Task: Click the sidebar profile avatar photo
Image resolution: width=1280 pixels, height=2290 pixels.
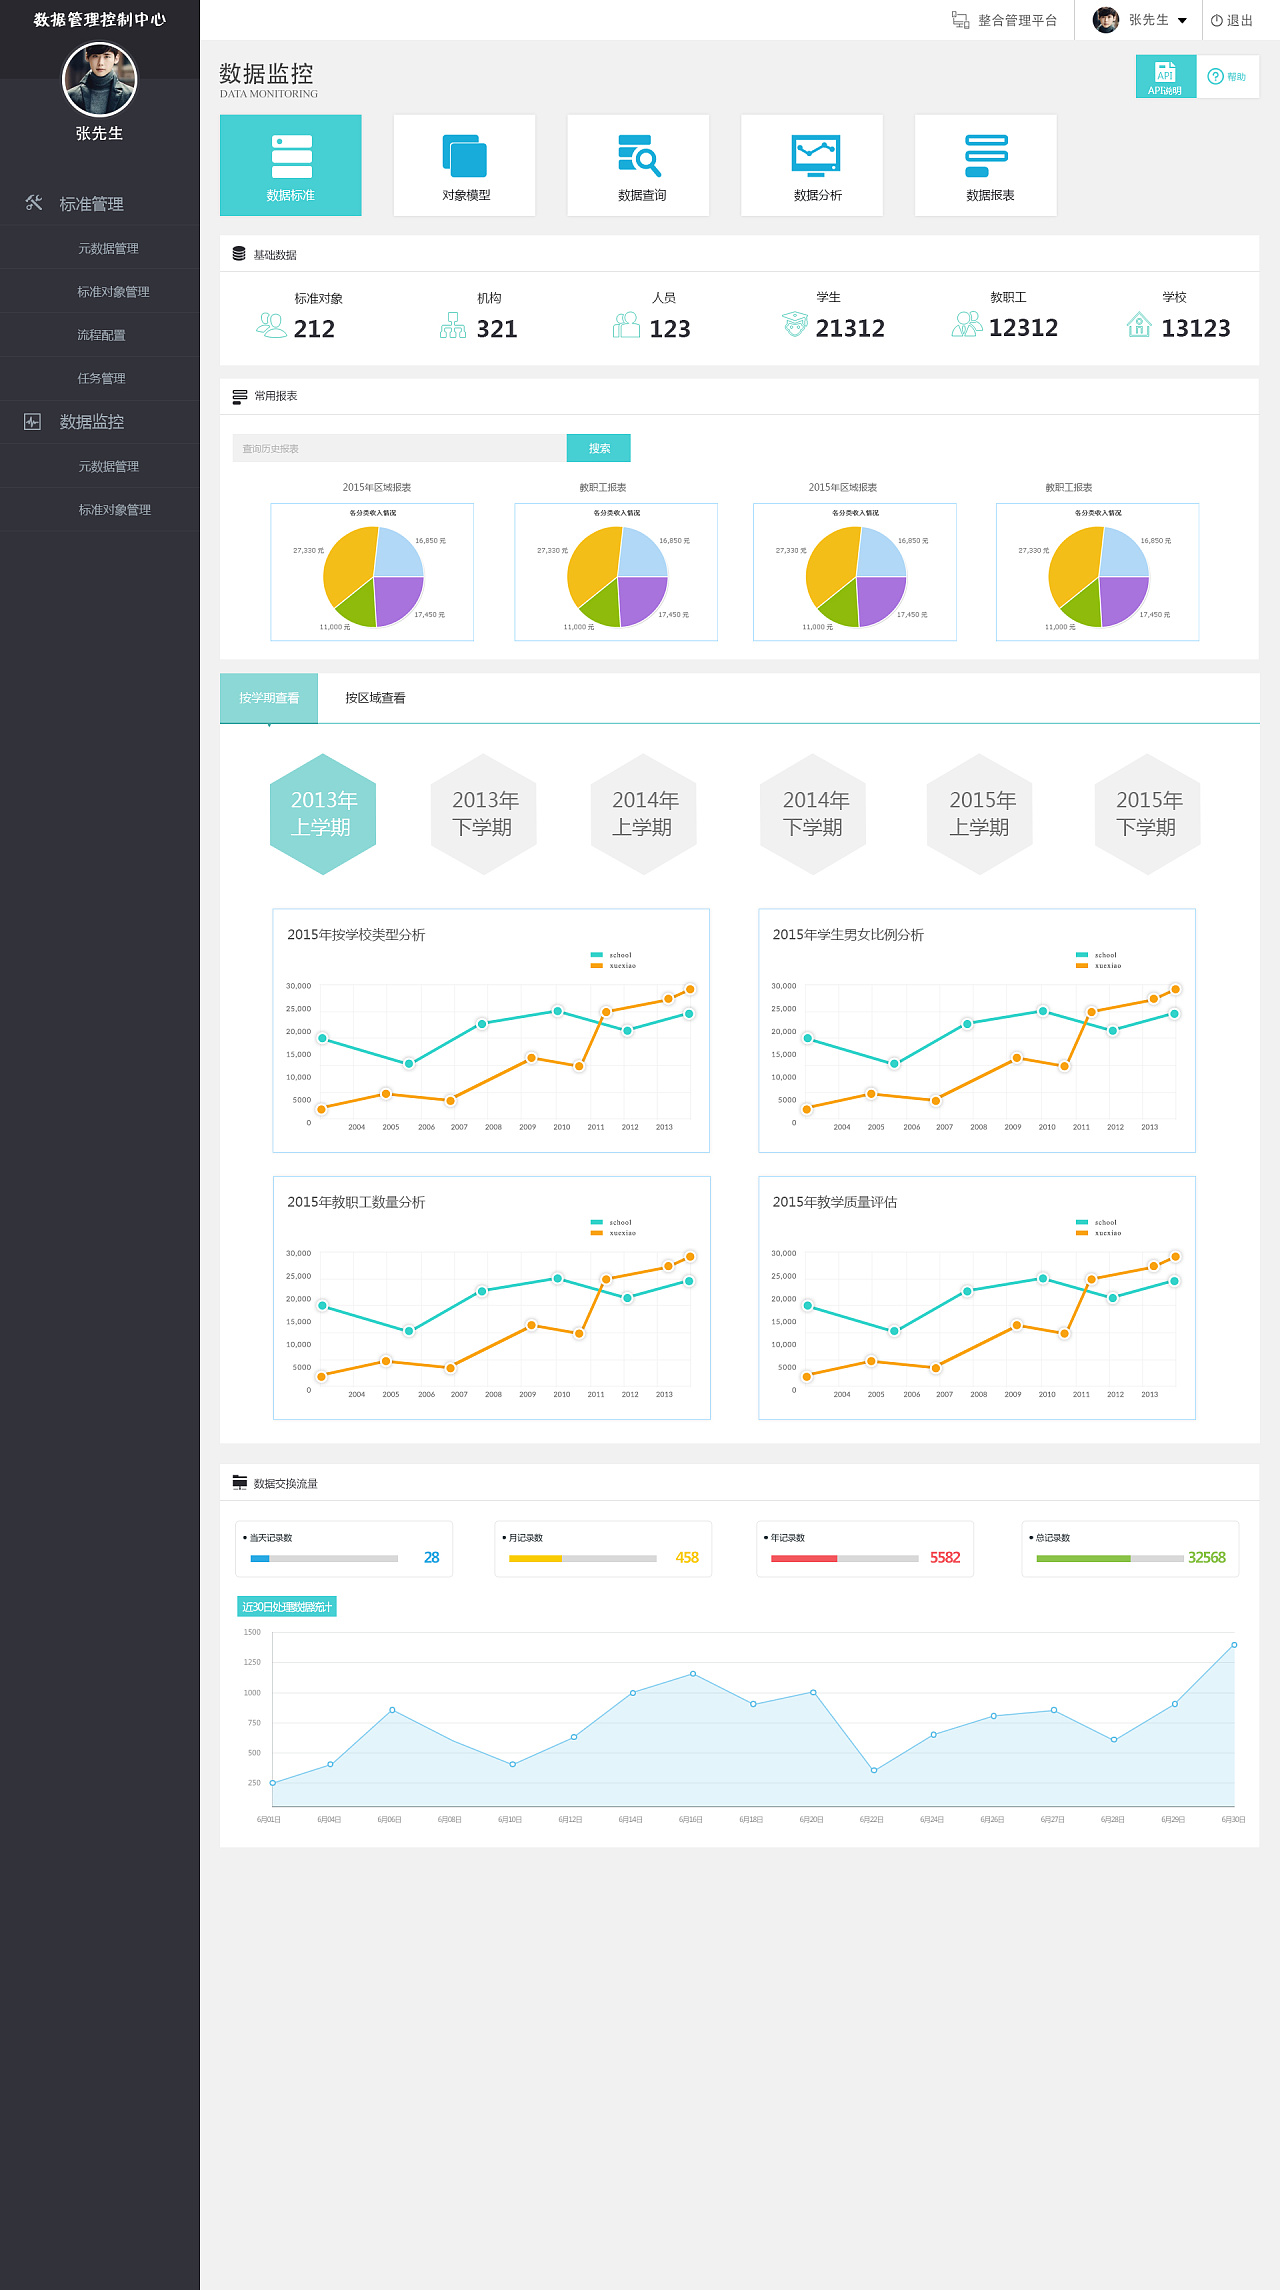Action: point(99,79)
